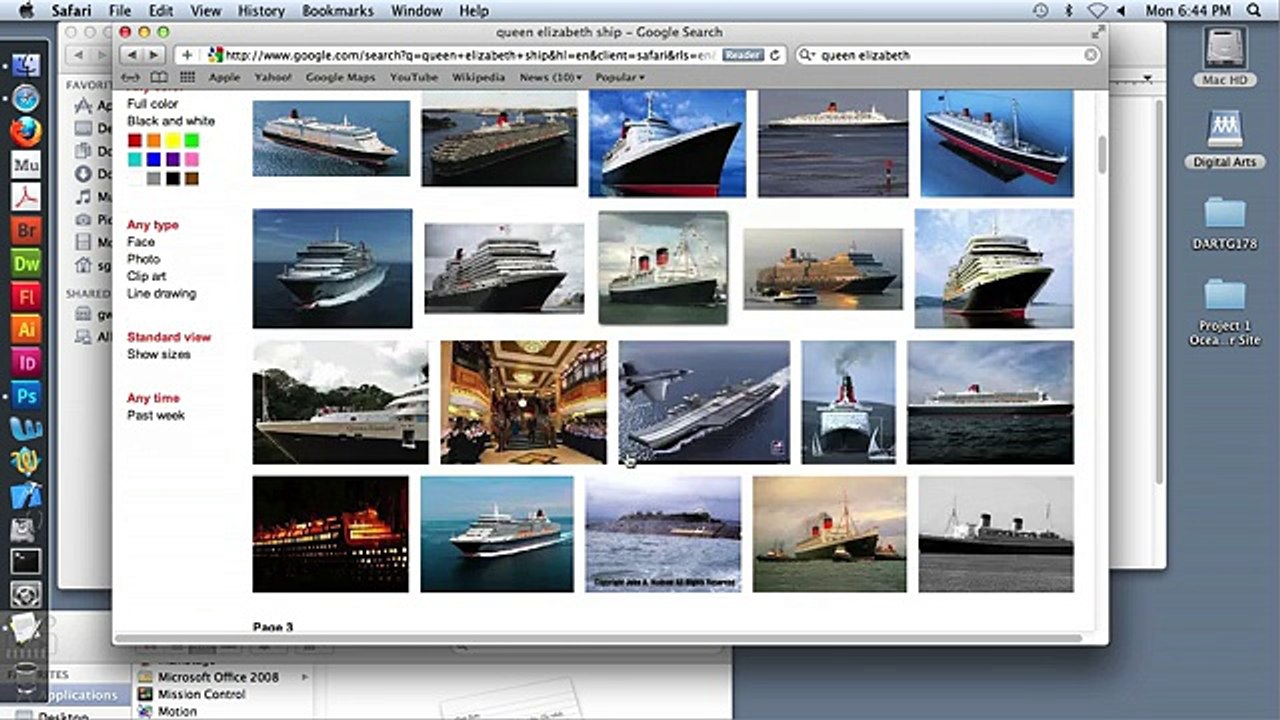Reload the Google search page
Image resolution: width=1280 pixels, height=720 pixels.
(x=775, y=55)
